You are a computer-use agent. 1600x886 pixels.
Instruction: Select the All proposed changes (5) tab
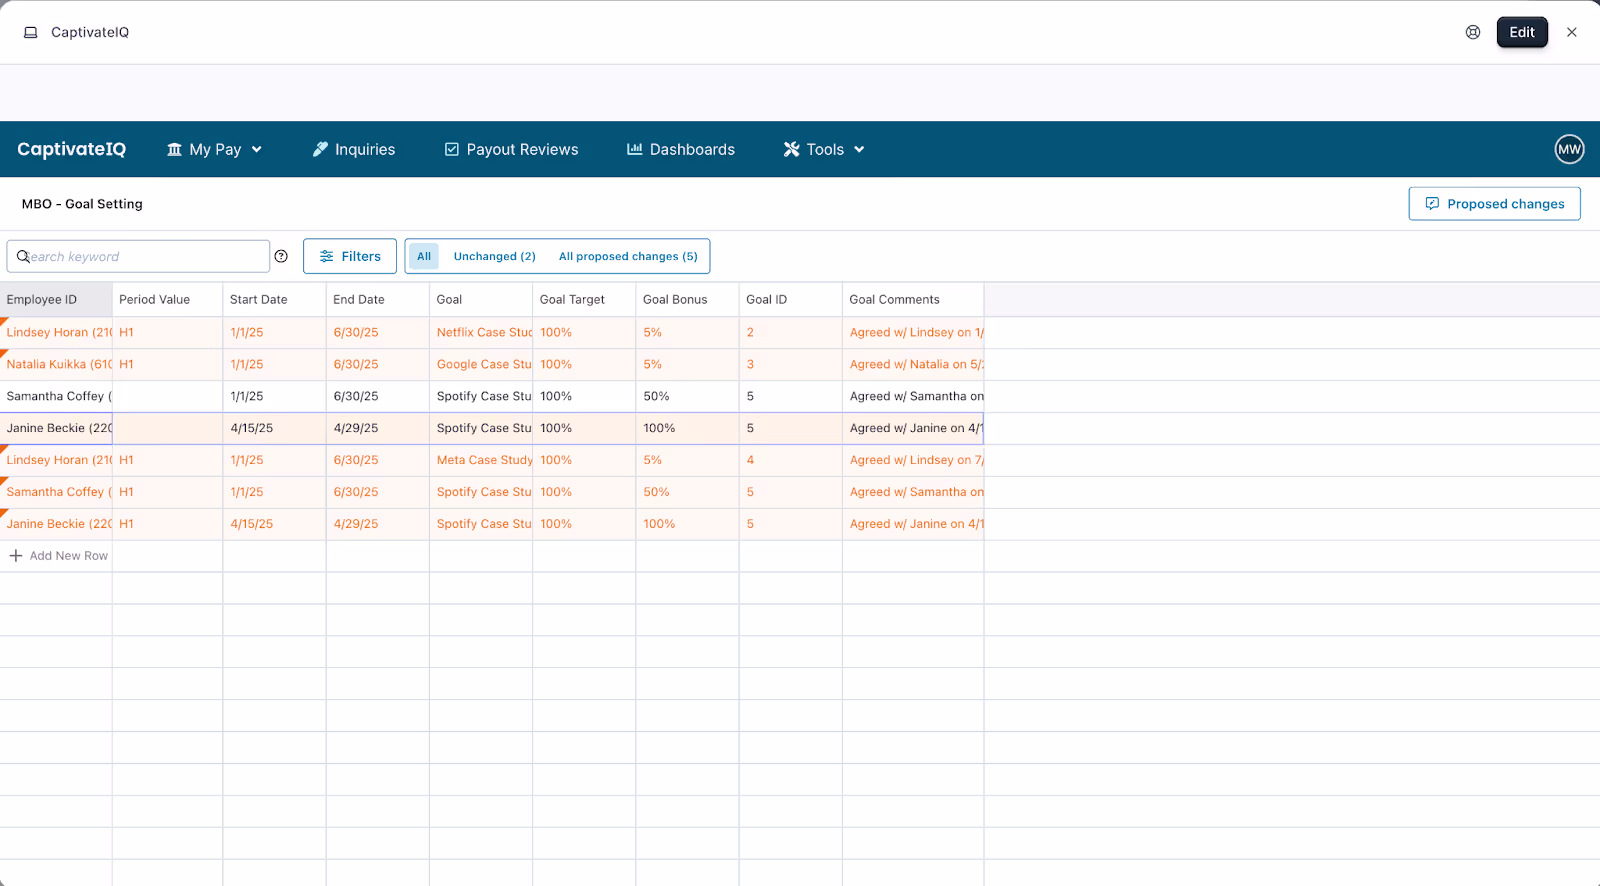click(x=628, y=256)
